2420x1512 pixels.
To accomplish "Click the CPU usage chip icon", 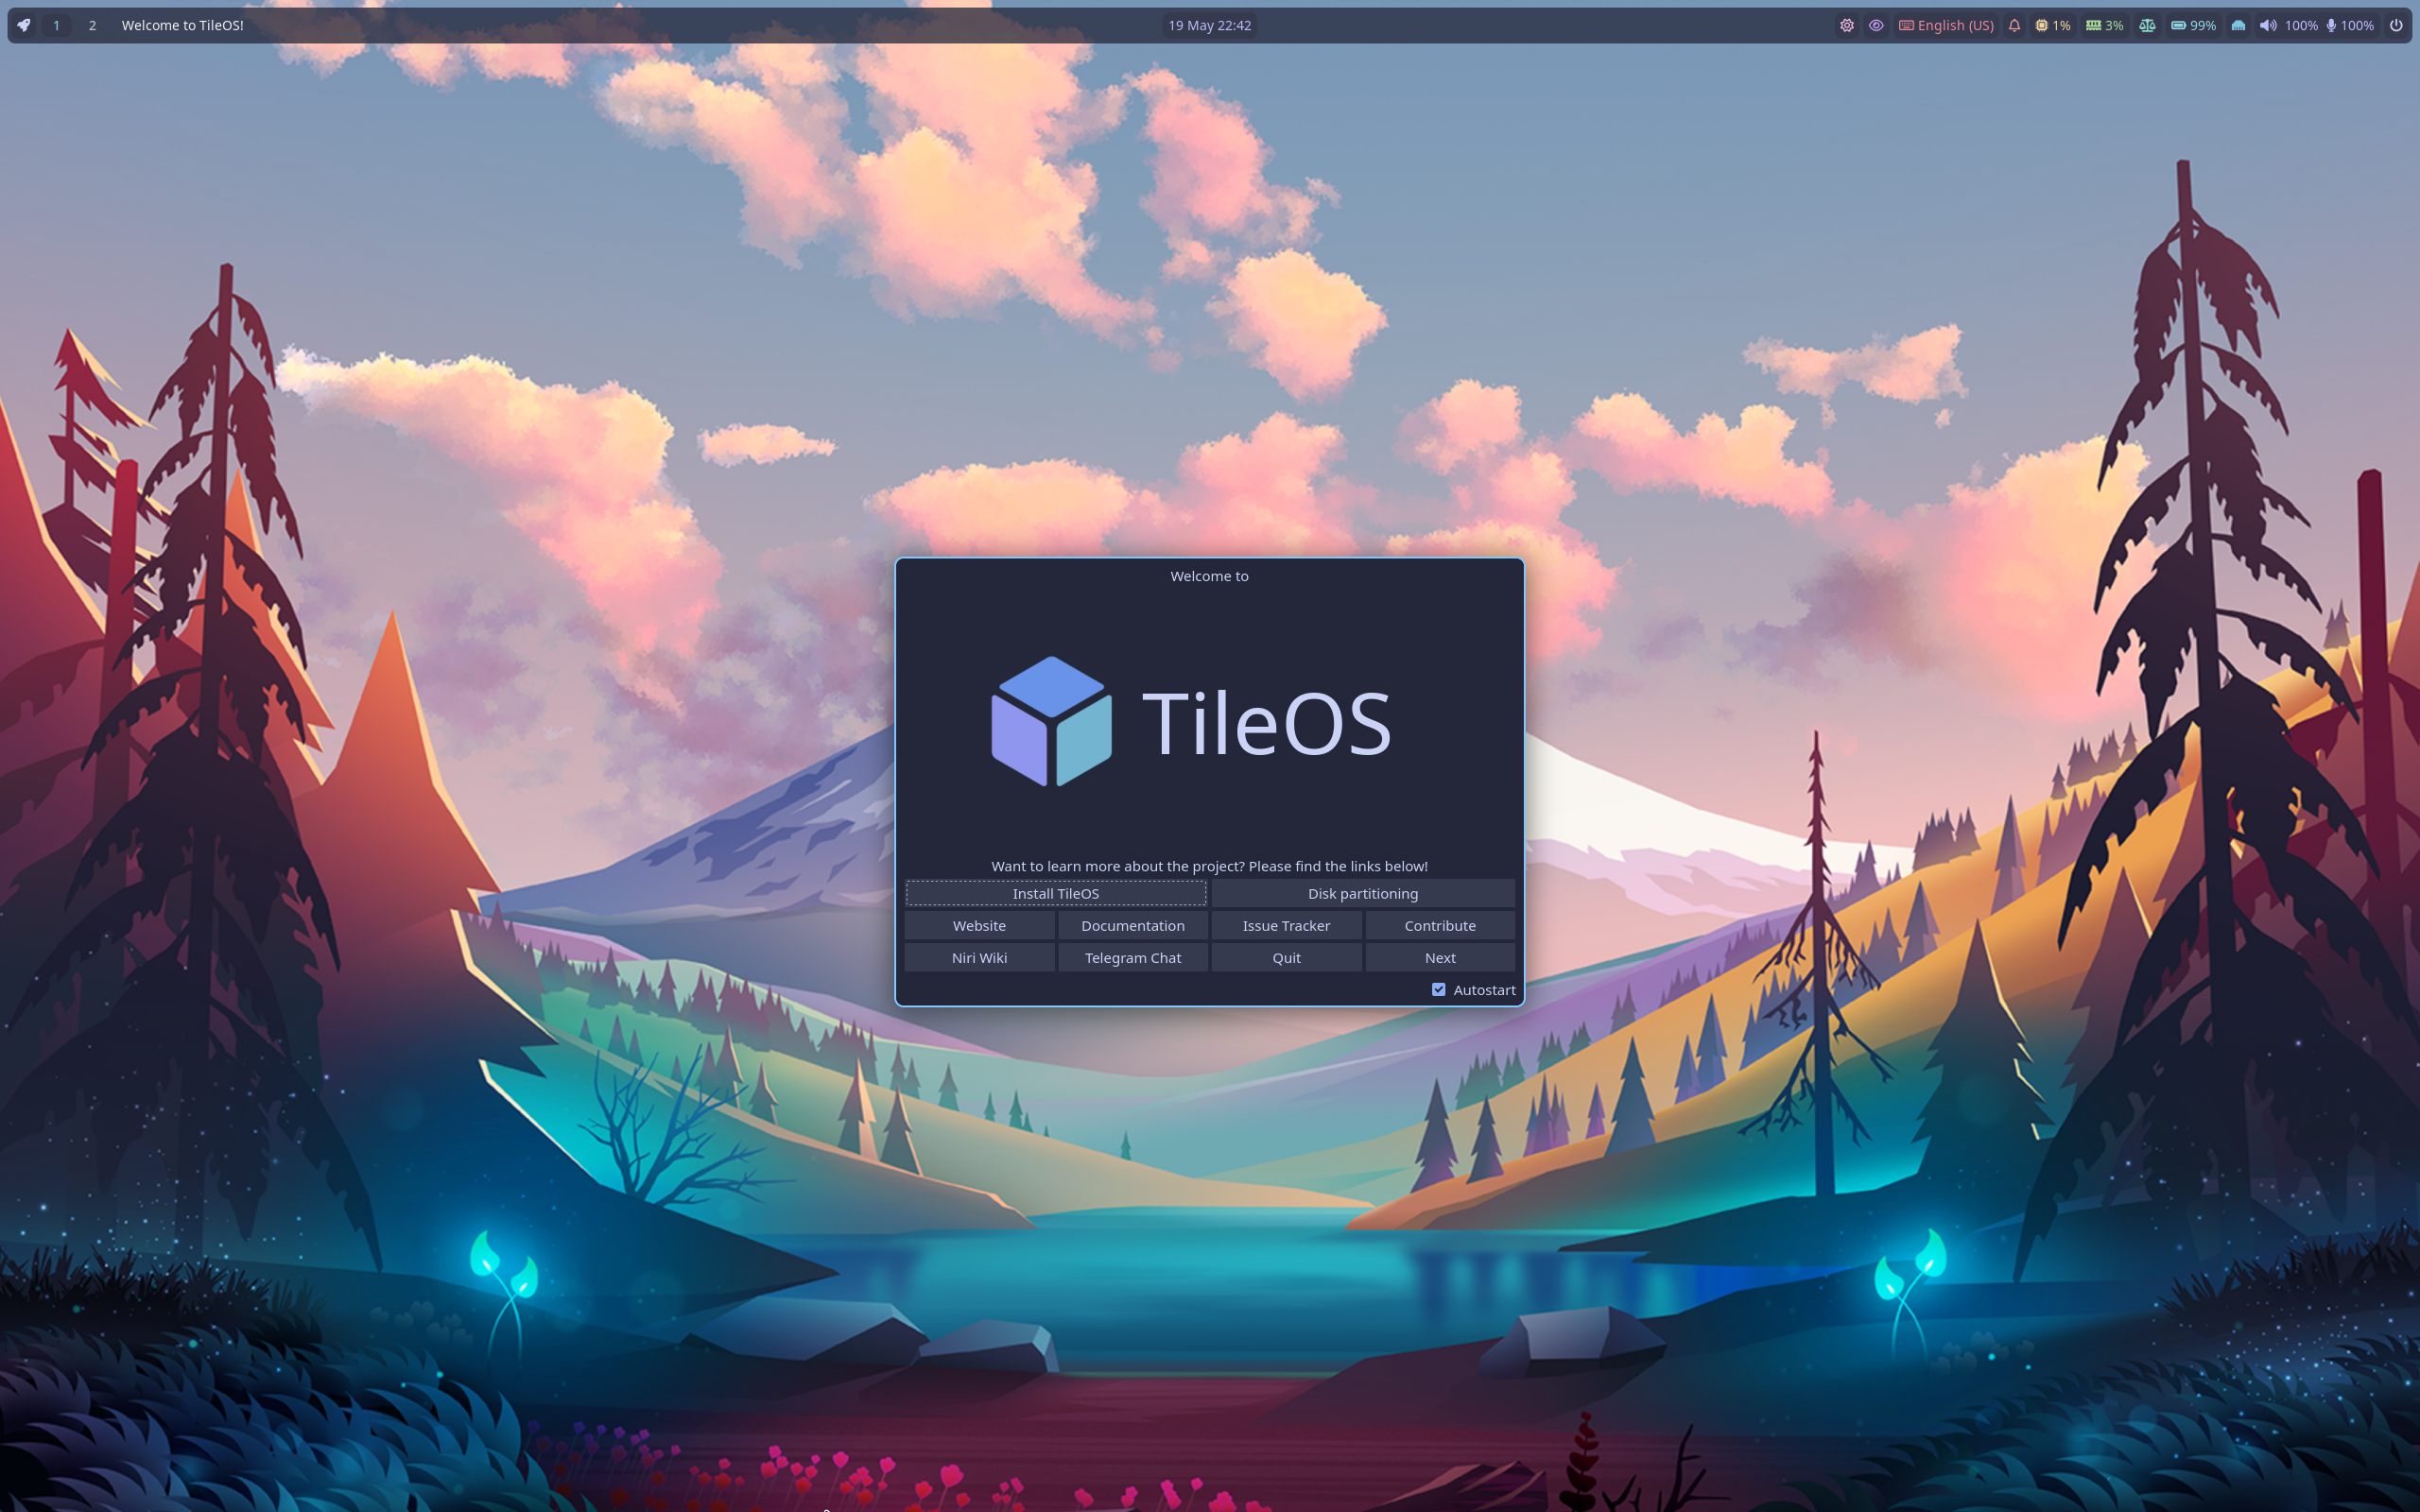I will [x=2041, y=25].
